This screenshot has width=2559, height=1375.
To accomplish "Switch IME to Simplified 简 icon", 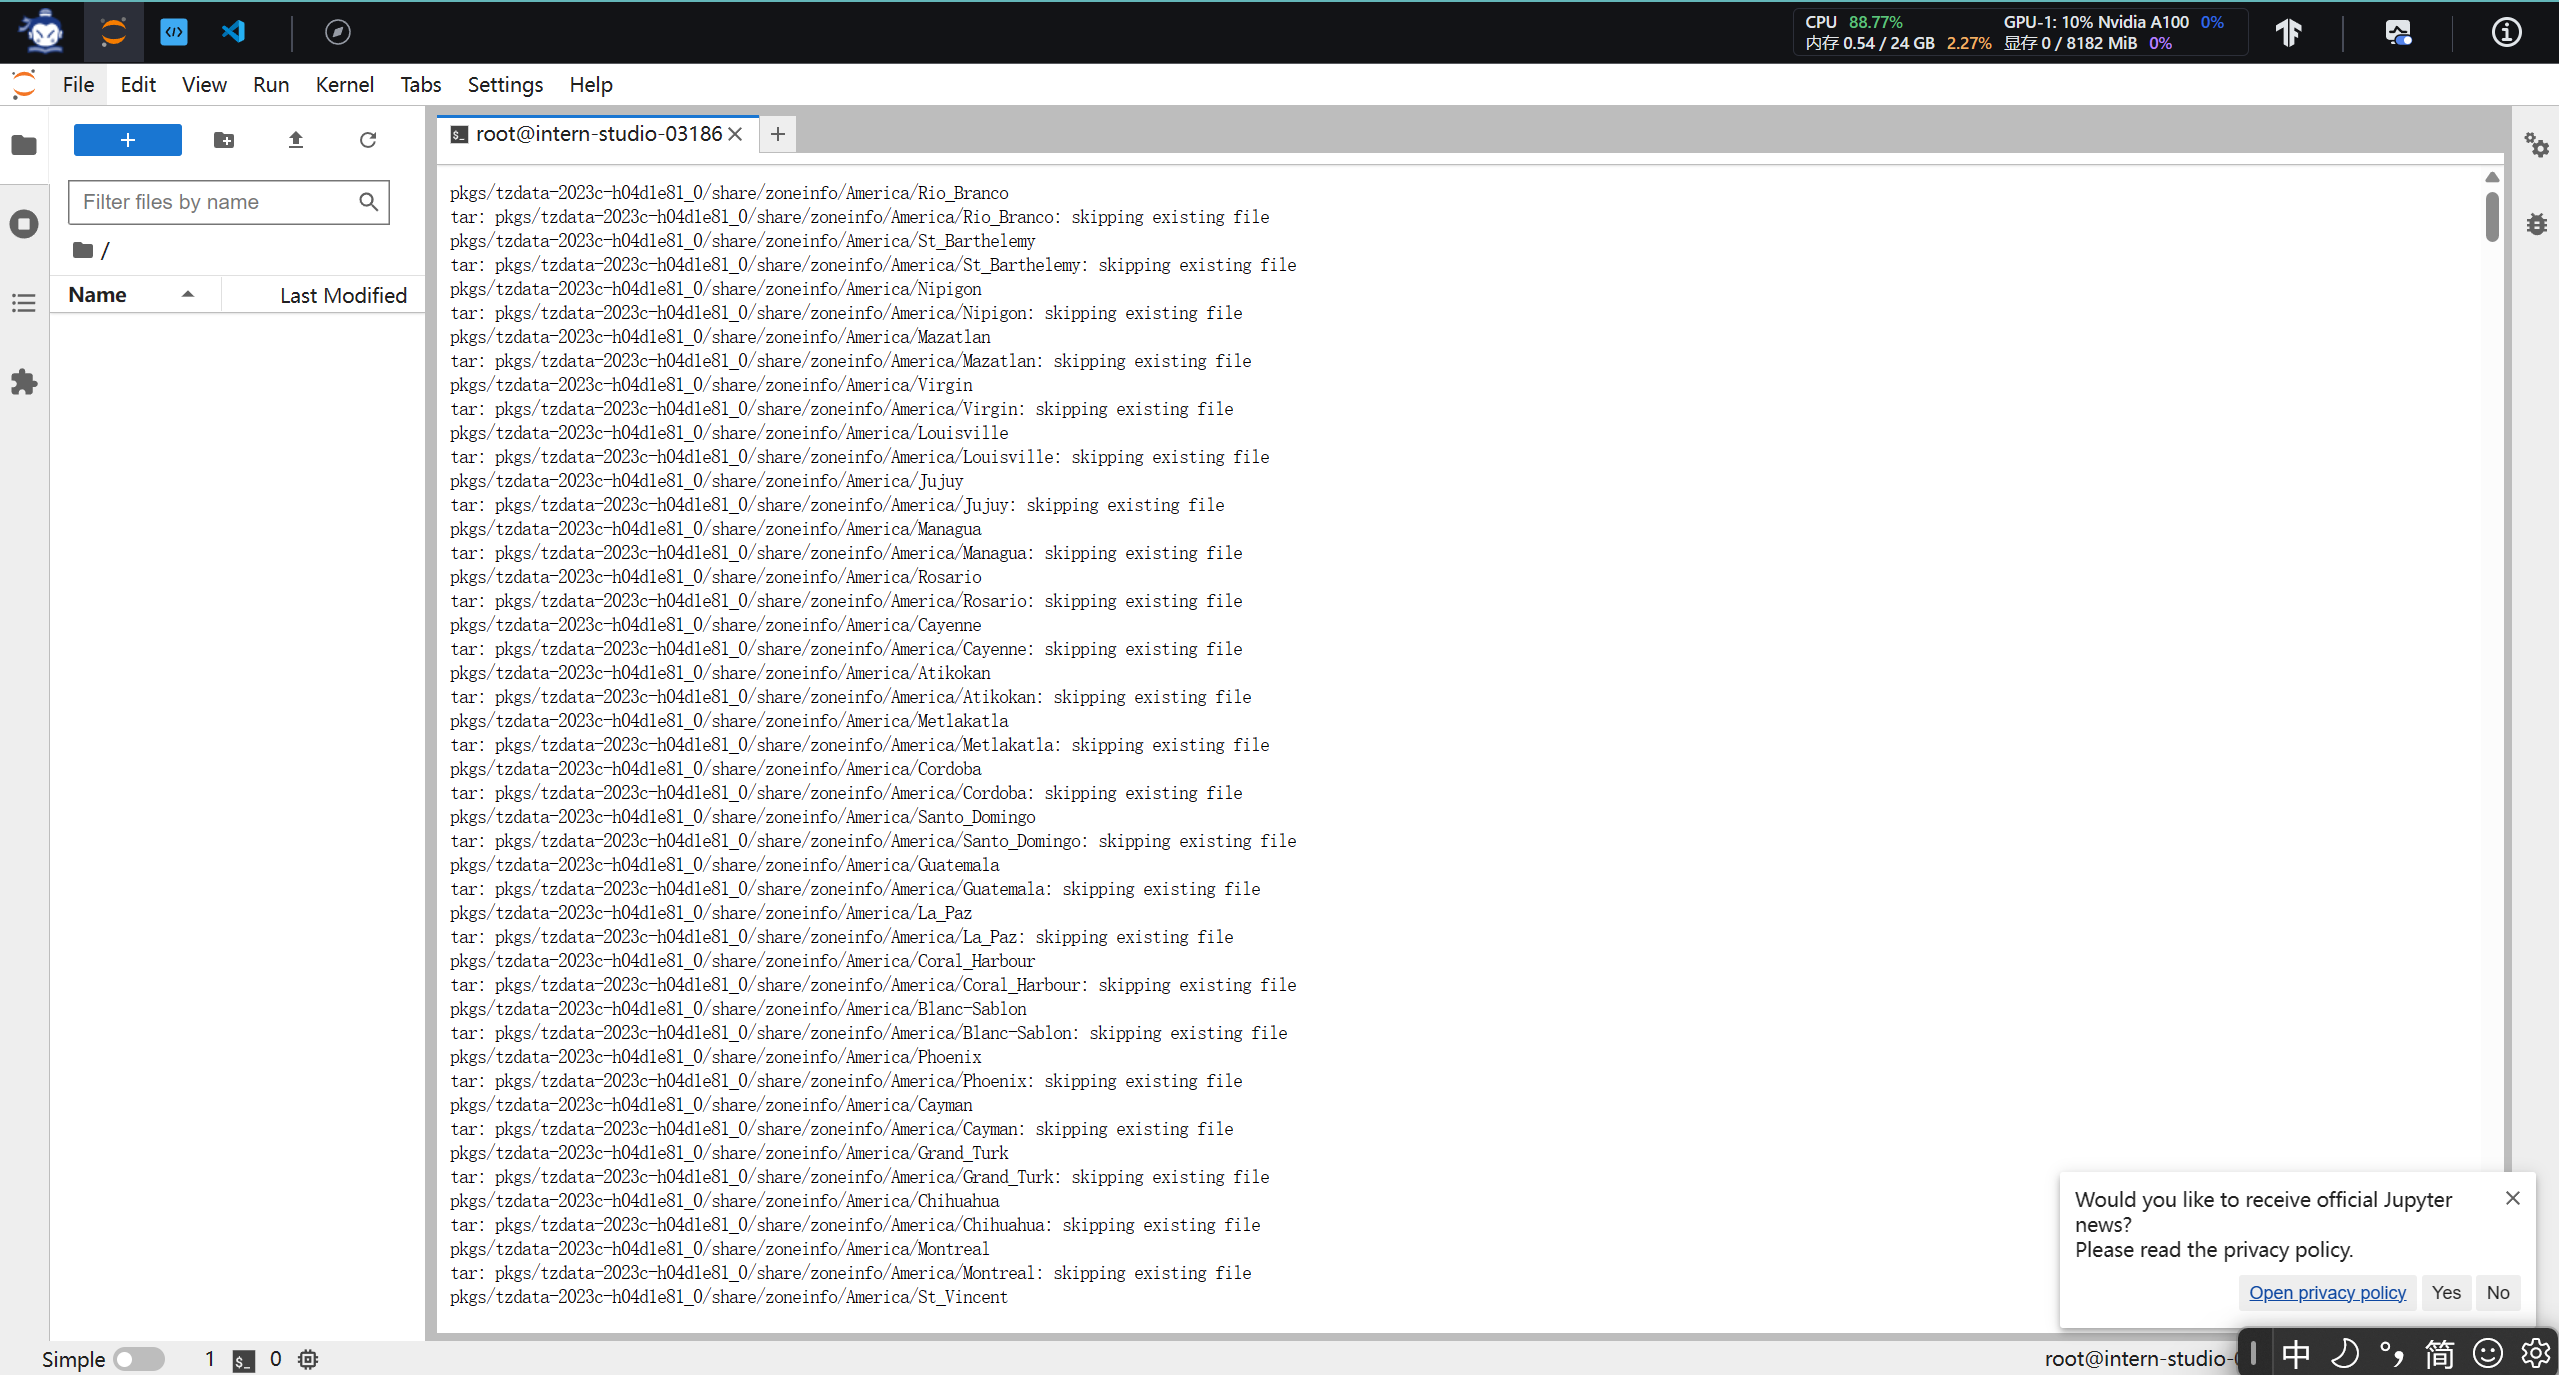I will point(2440,1354).
